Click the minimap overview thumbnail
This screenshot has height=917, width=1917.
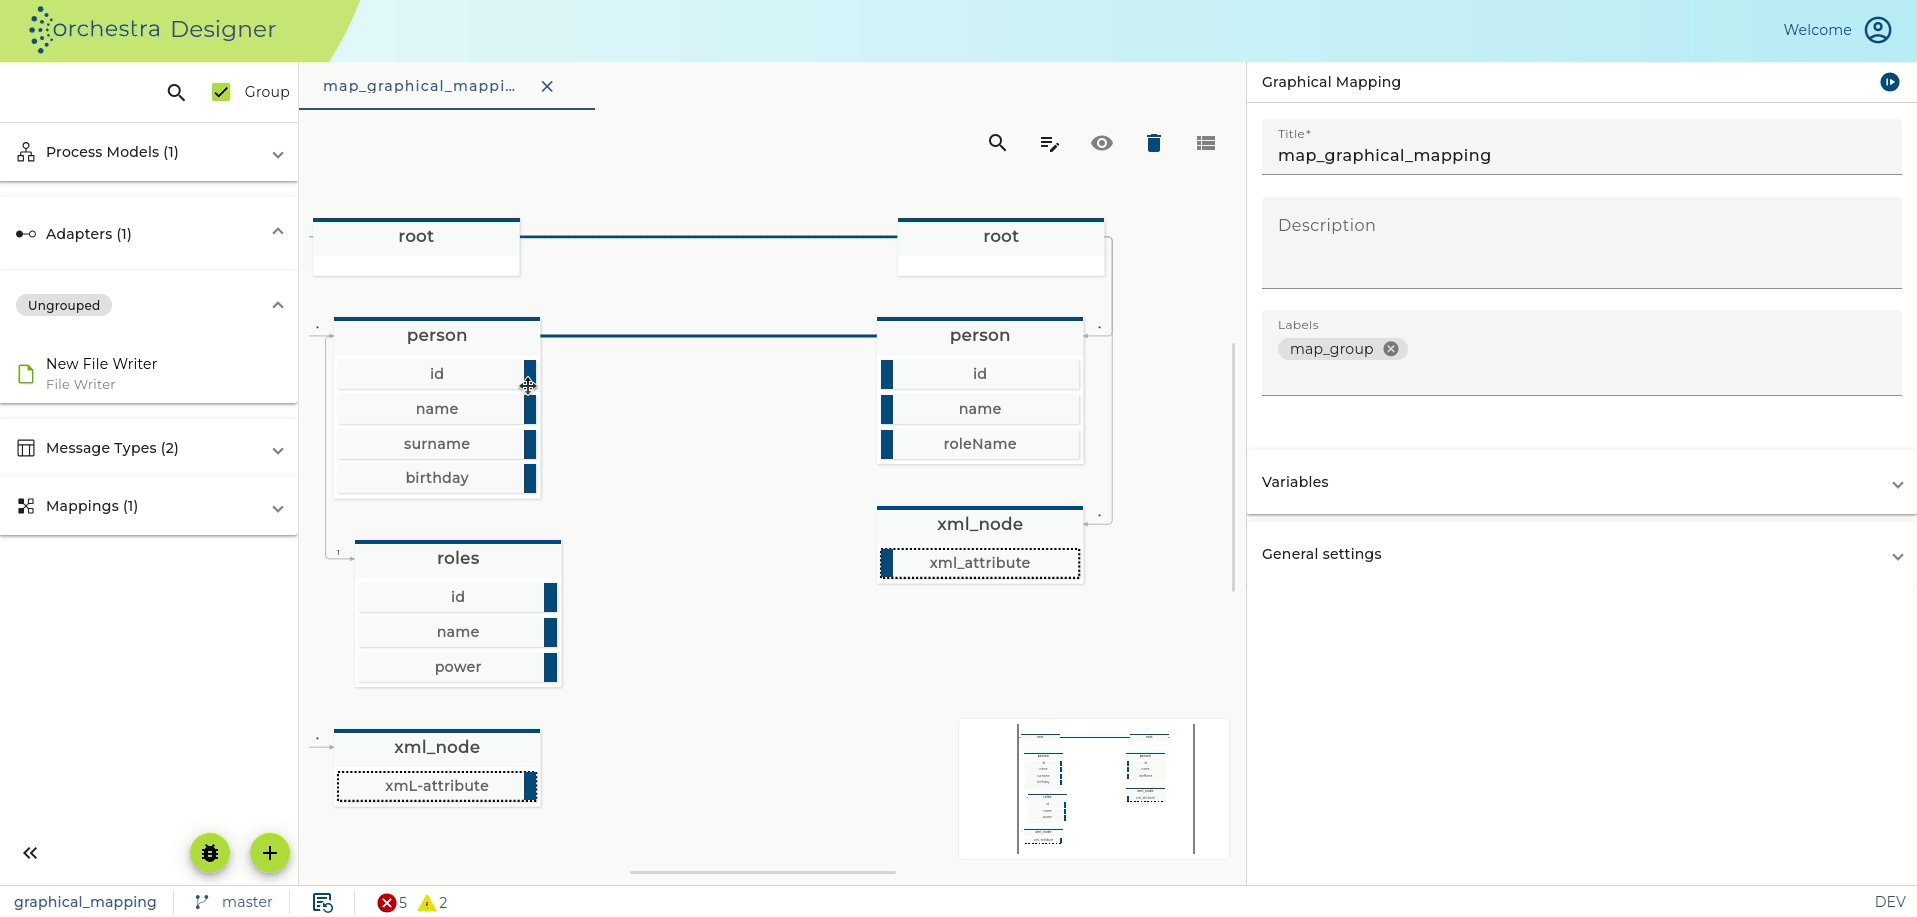(x=1094, y=789)
